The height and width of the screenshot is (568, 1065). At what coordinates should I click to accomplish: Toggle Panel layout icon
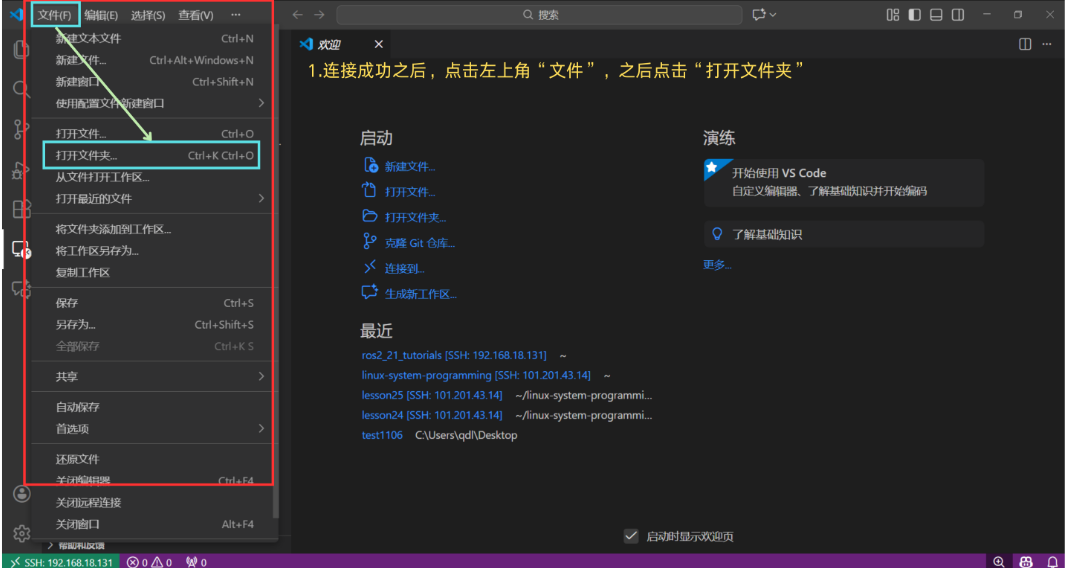(936, 14)
